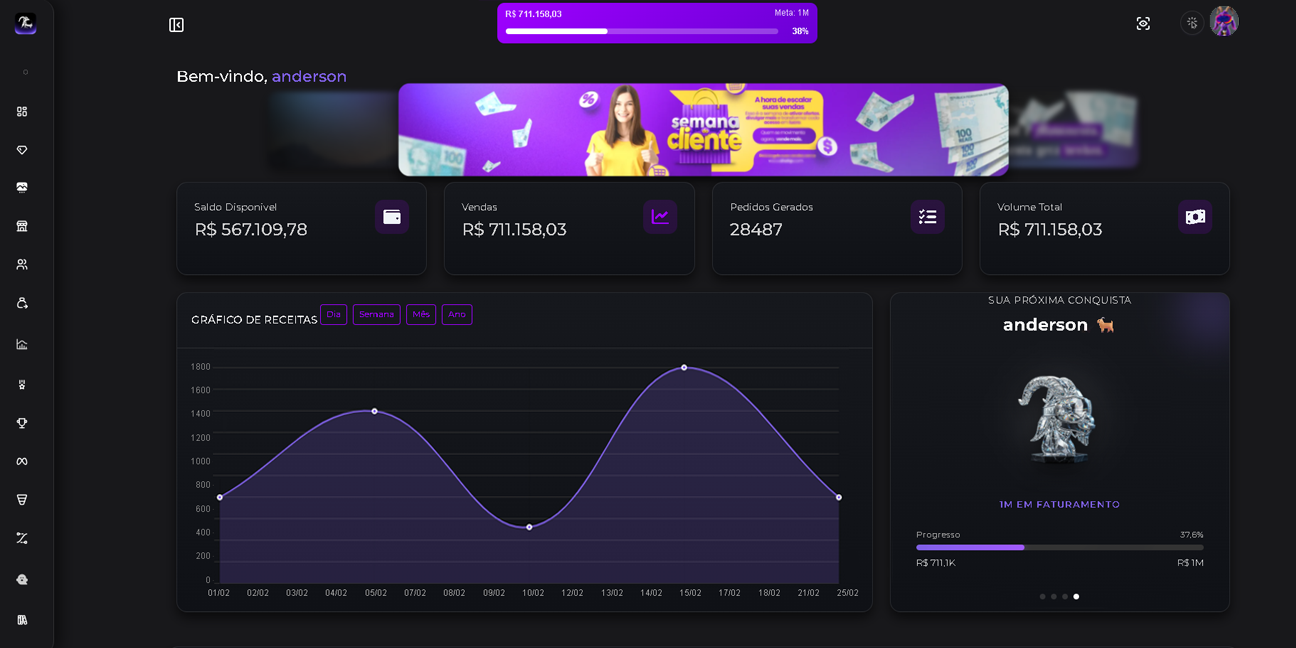Switch revenue chart to Semana view
The height and width of the screenshot is (648, 1296).
376,314
